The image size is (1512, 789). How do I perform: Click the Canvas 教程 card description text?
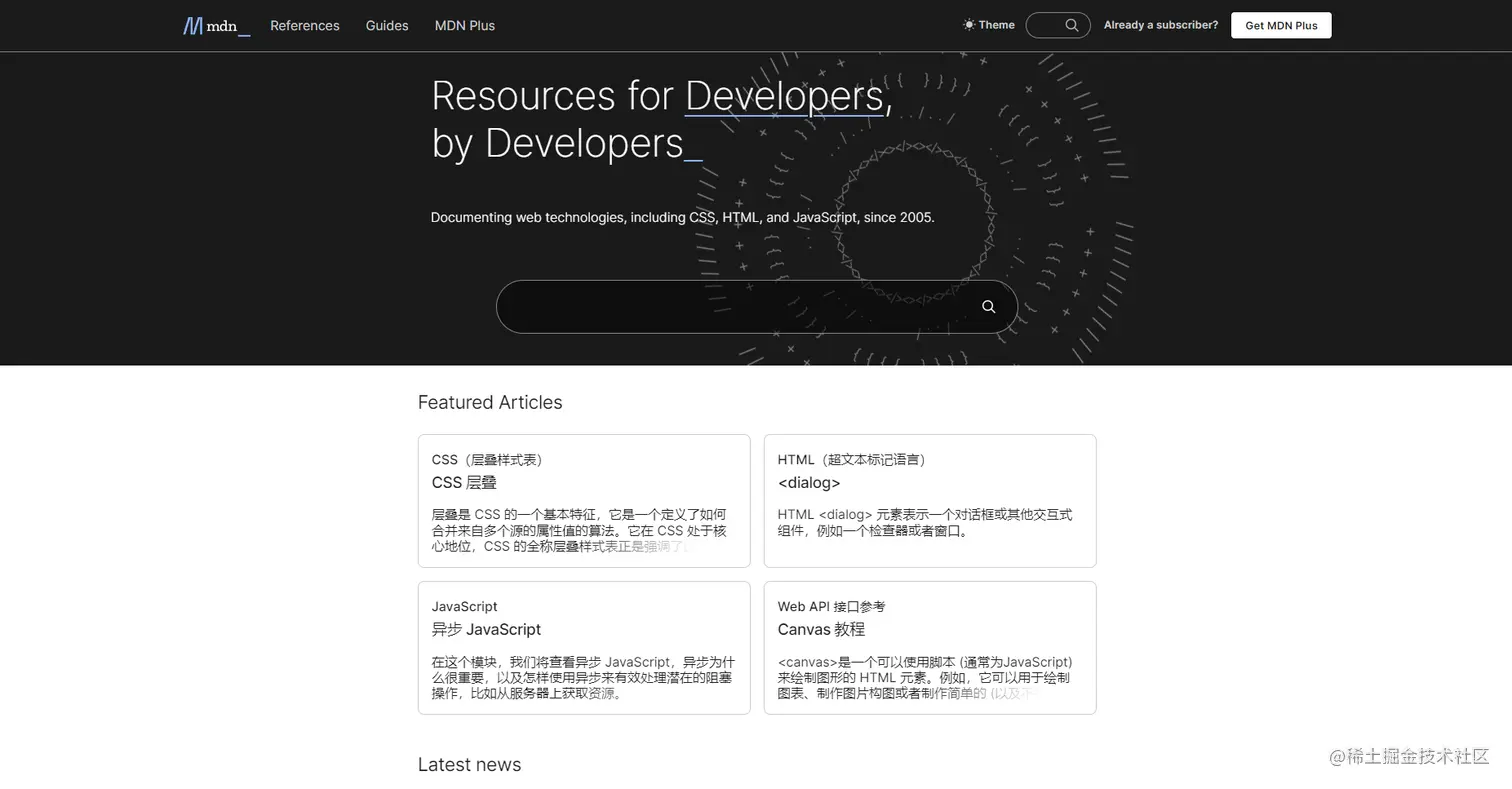[925, 678]
